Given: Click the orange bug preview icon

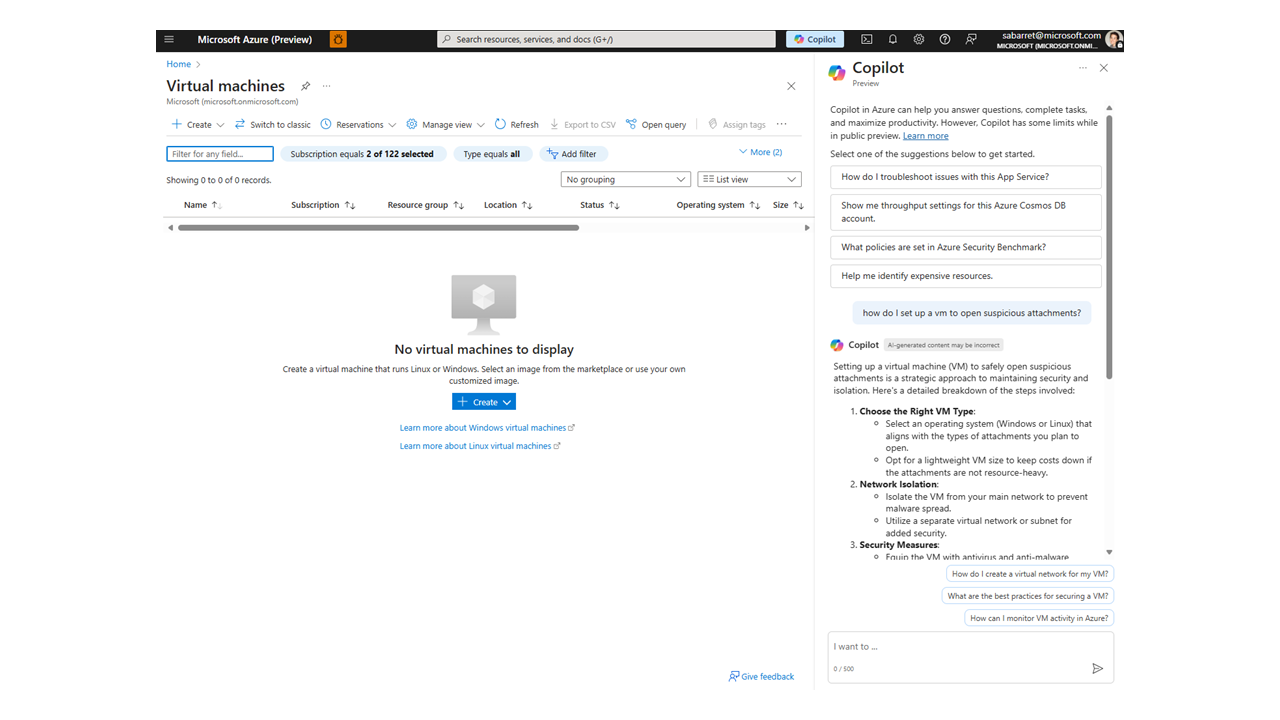Looking at the screenshot, I should coord(338,39).
